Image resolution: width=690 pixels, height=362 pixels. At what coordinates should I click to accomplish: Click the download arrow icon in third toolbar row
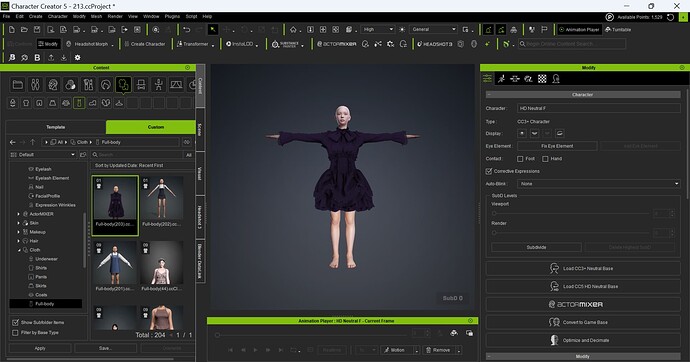click(64, 58)
